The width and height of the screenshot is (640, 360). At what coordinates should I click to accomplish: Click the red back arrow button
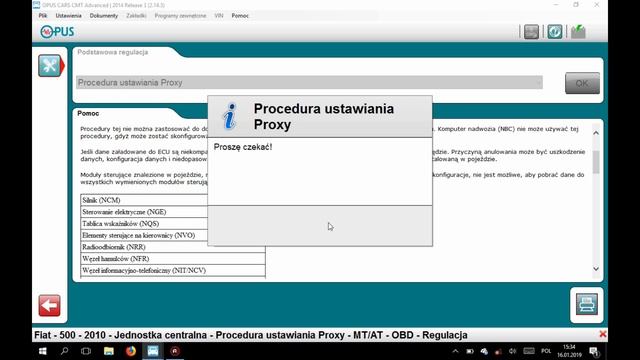pos(49,305)
